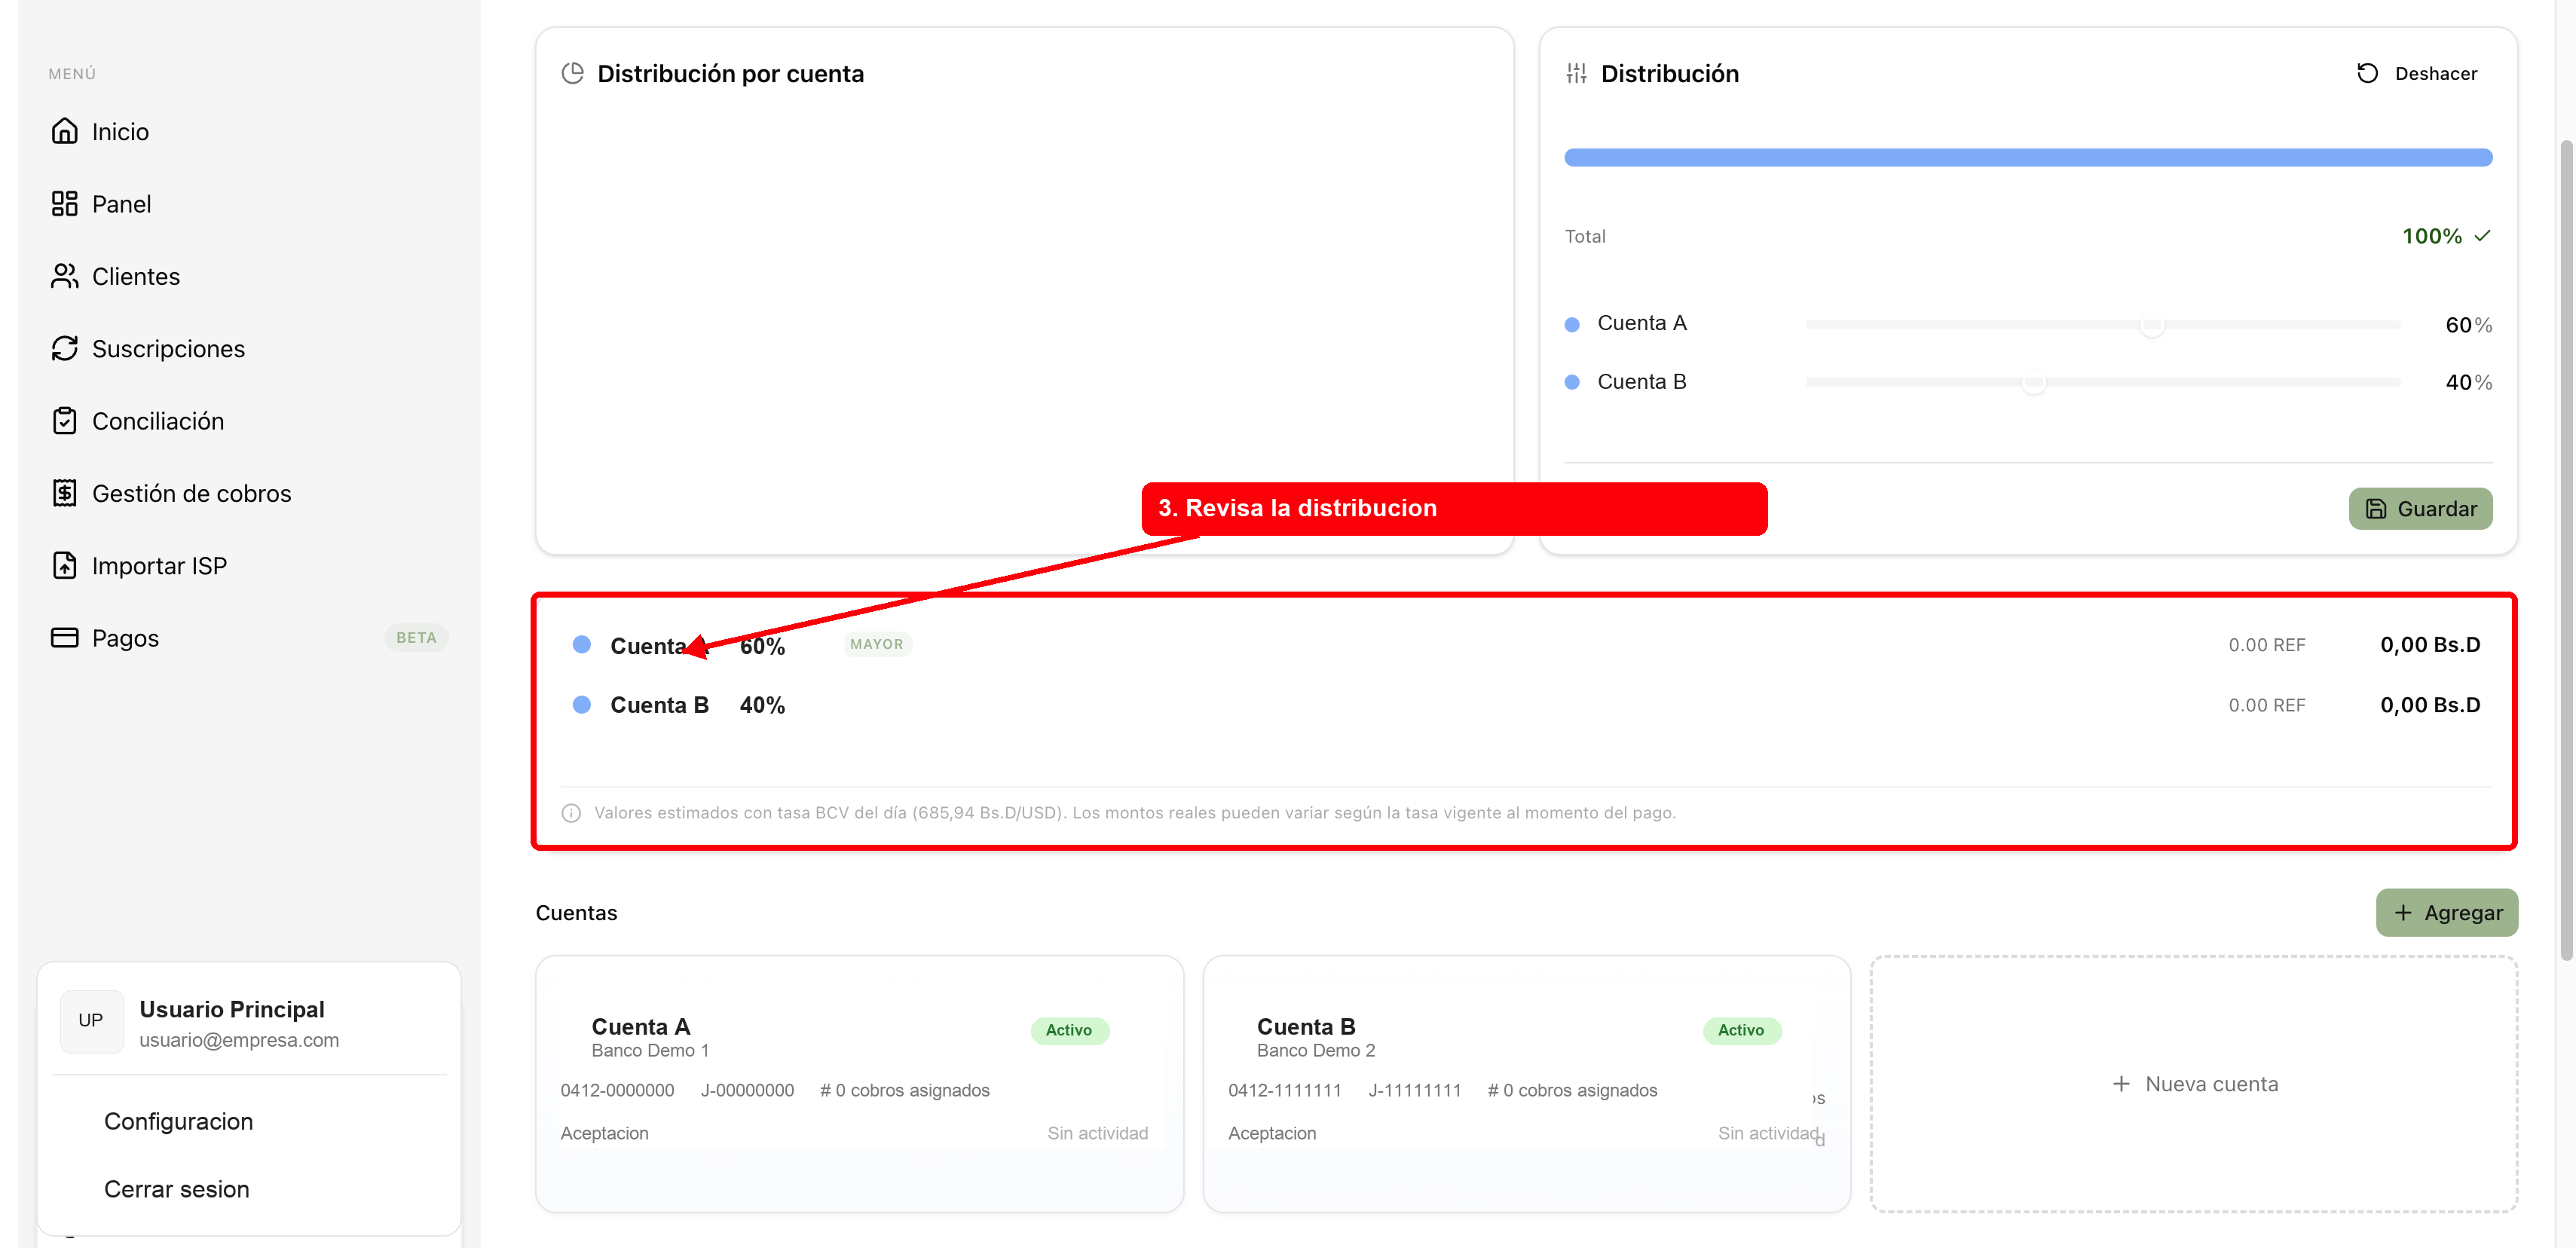The height and width of the screenshot is (1248, 2576).
Task: Click the Cuenta A slider handle
Action: (x=2152, y=325)
